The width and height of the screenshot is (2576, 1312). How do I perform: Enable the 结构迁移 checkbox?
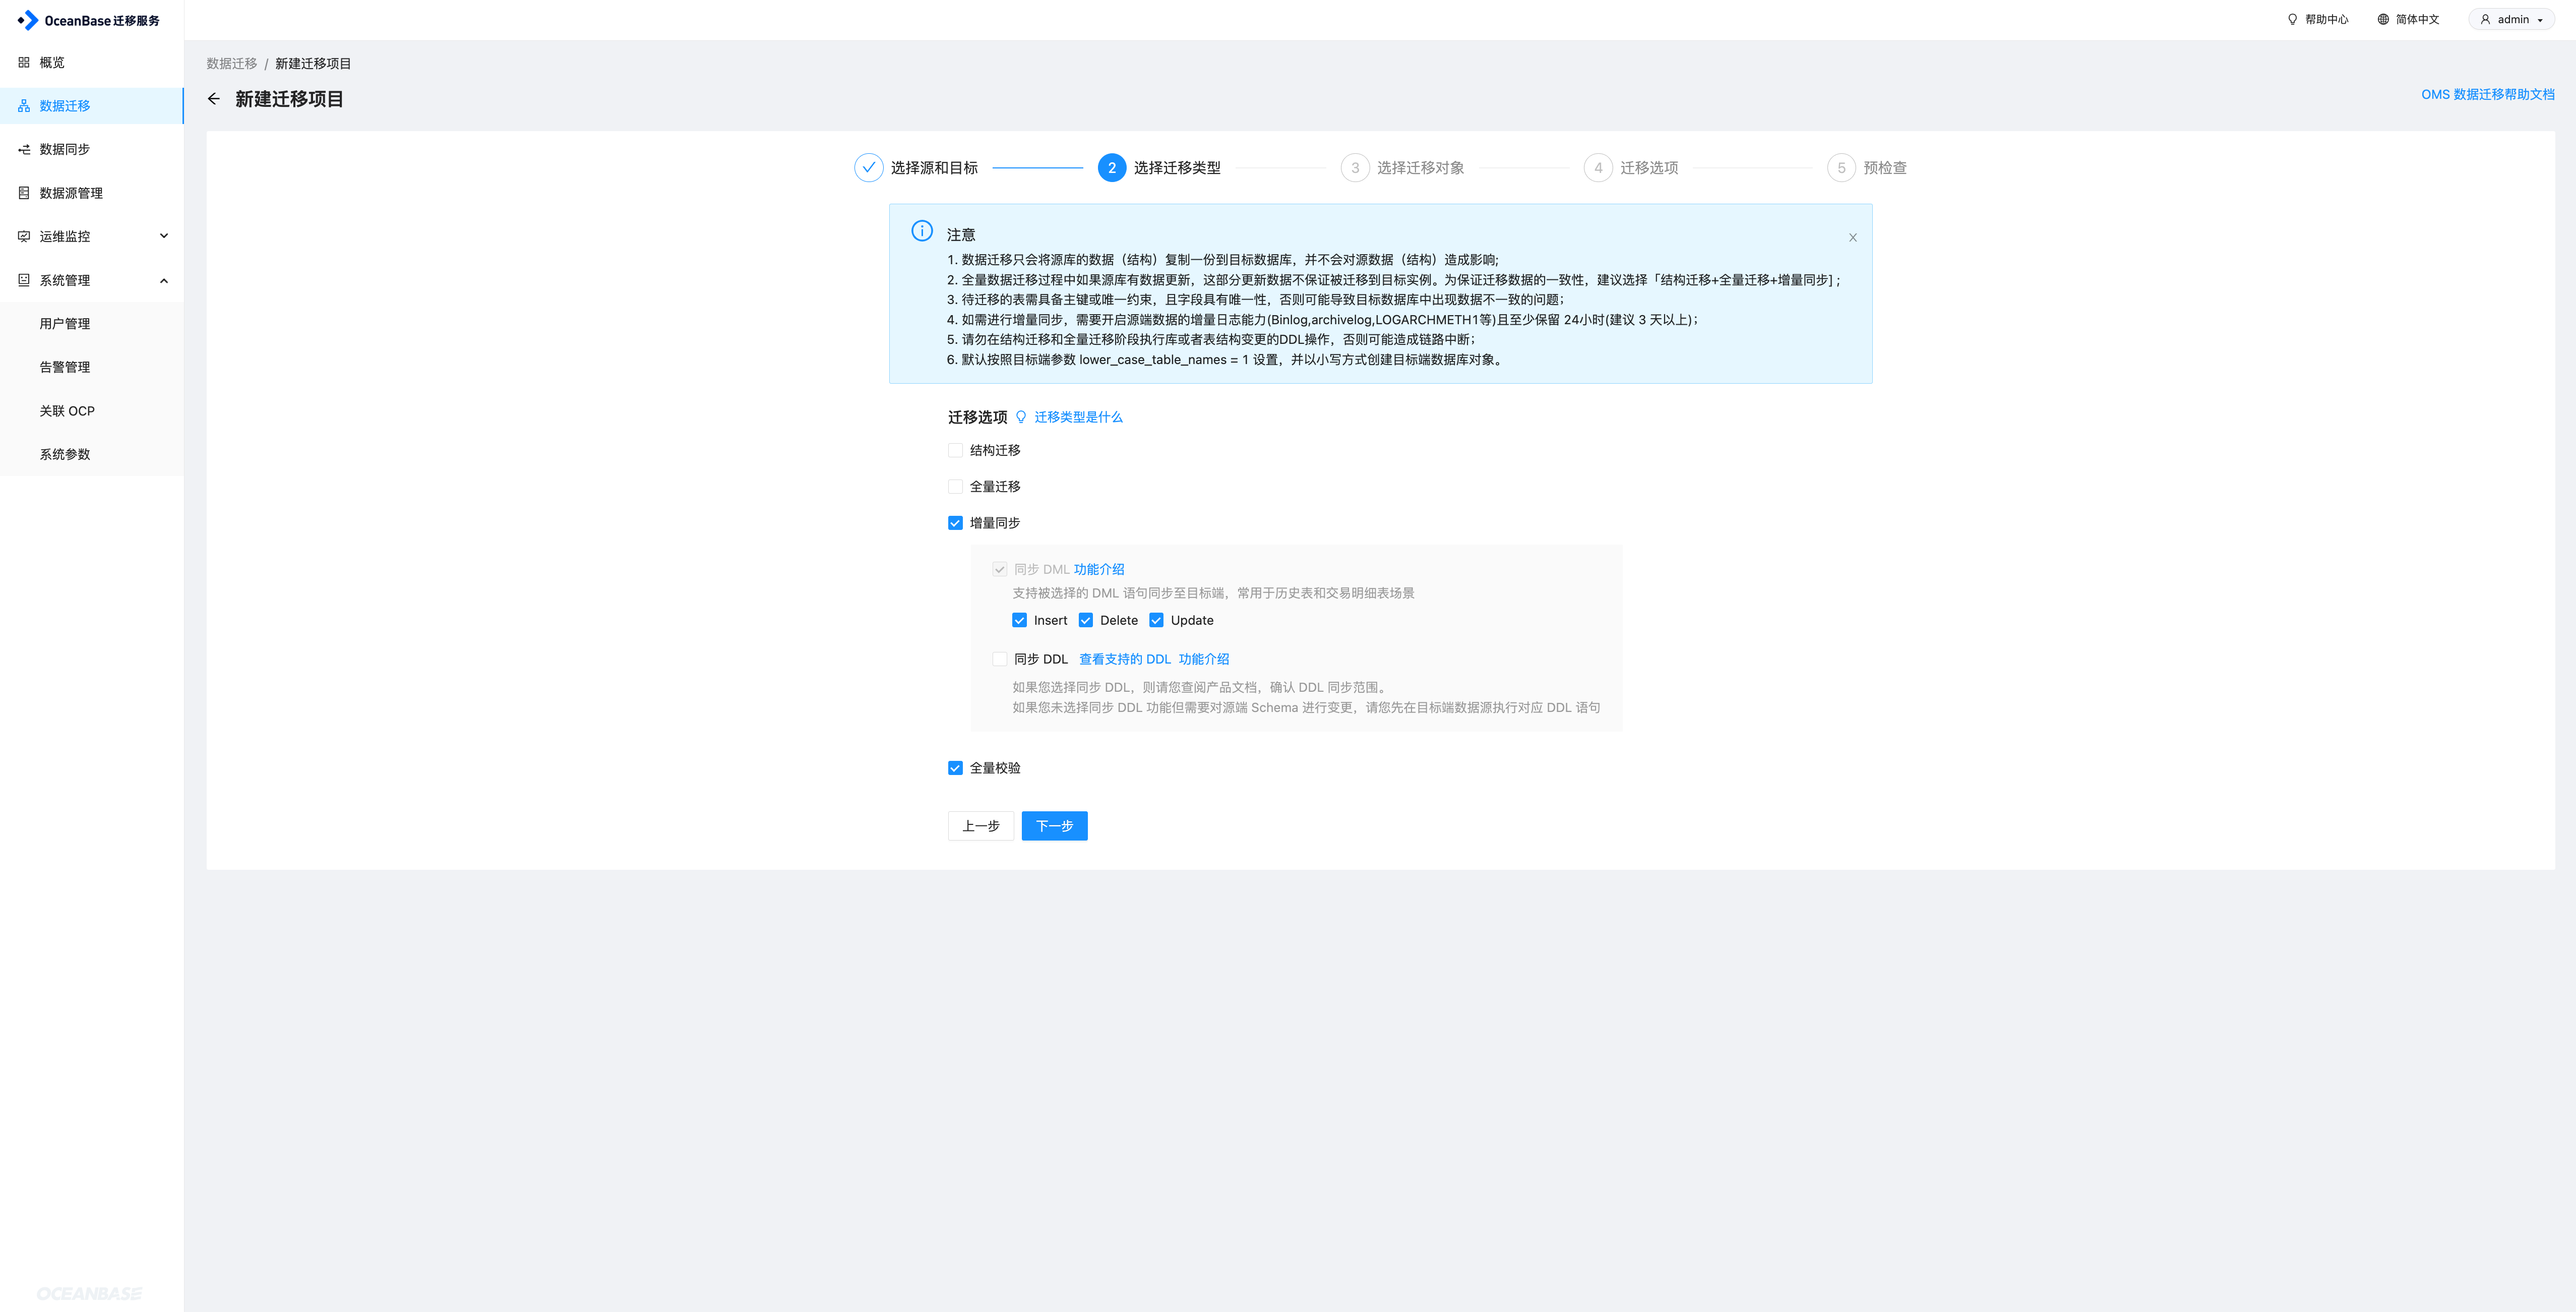955,450
